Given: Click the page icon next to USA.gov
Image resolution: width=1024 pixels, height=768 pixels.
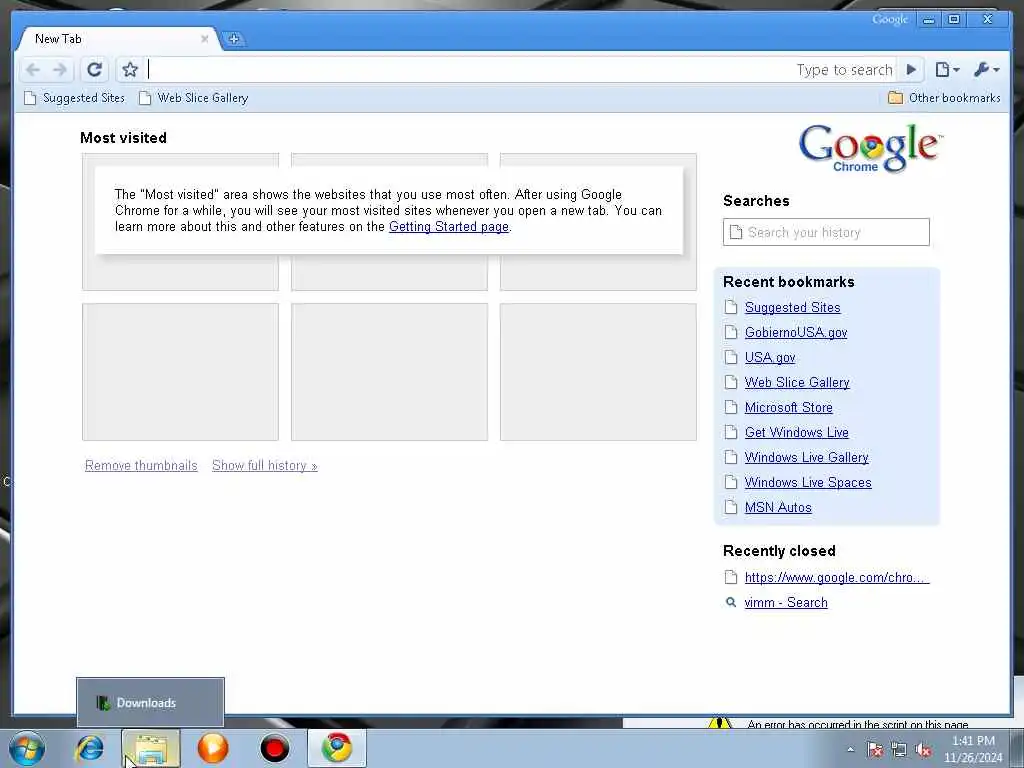Looking at the screenshot, I should point(731,357).
